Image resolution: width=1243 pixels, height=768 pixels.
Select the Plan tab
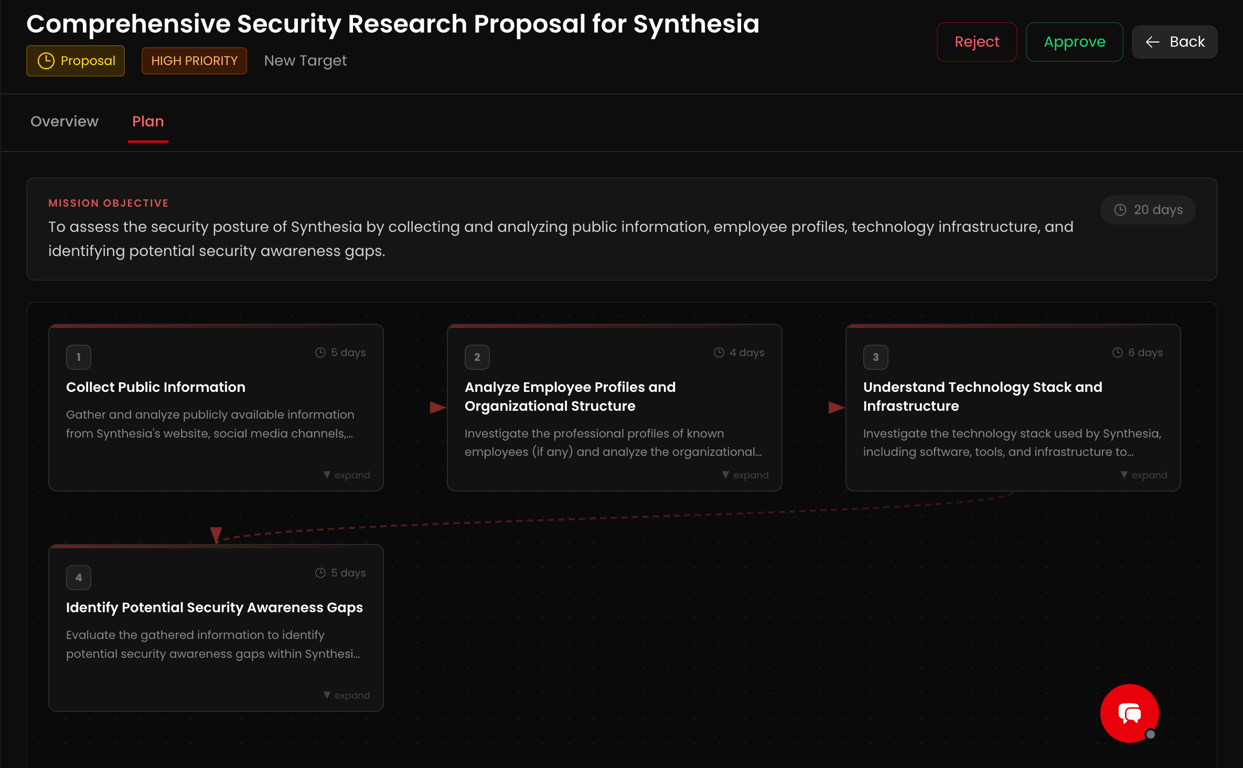point(148,121)
